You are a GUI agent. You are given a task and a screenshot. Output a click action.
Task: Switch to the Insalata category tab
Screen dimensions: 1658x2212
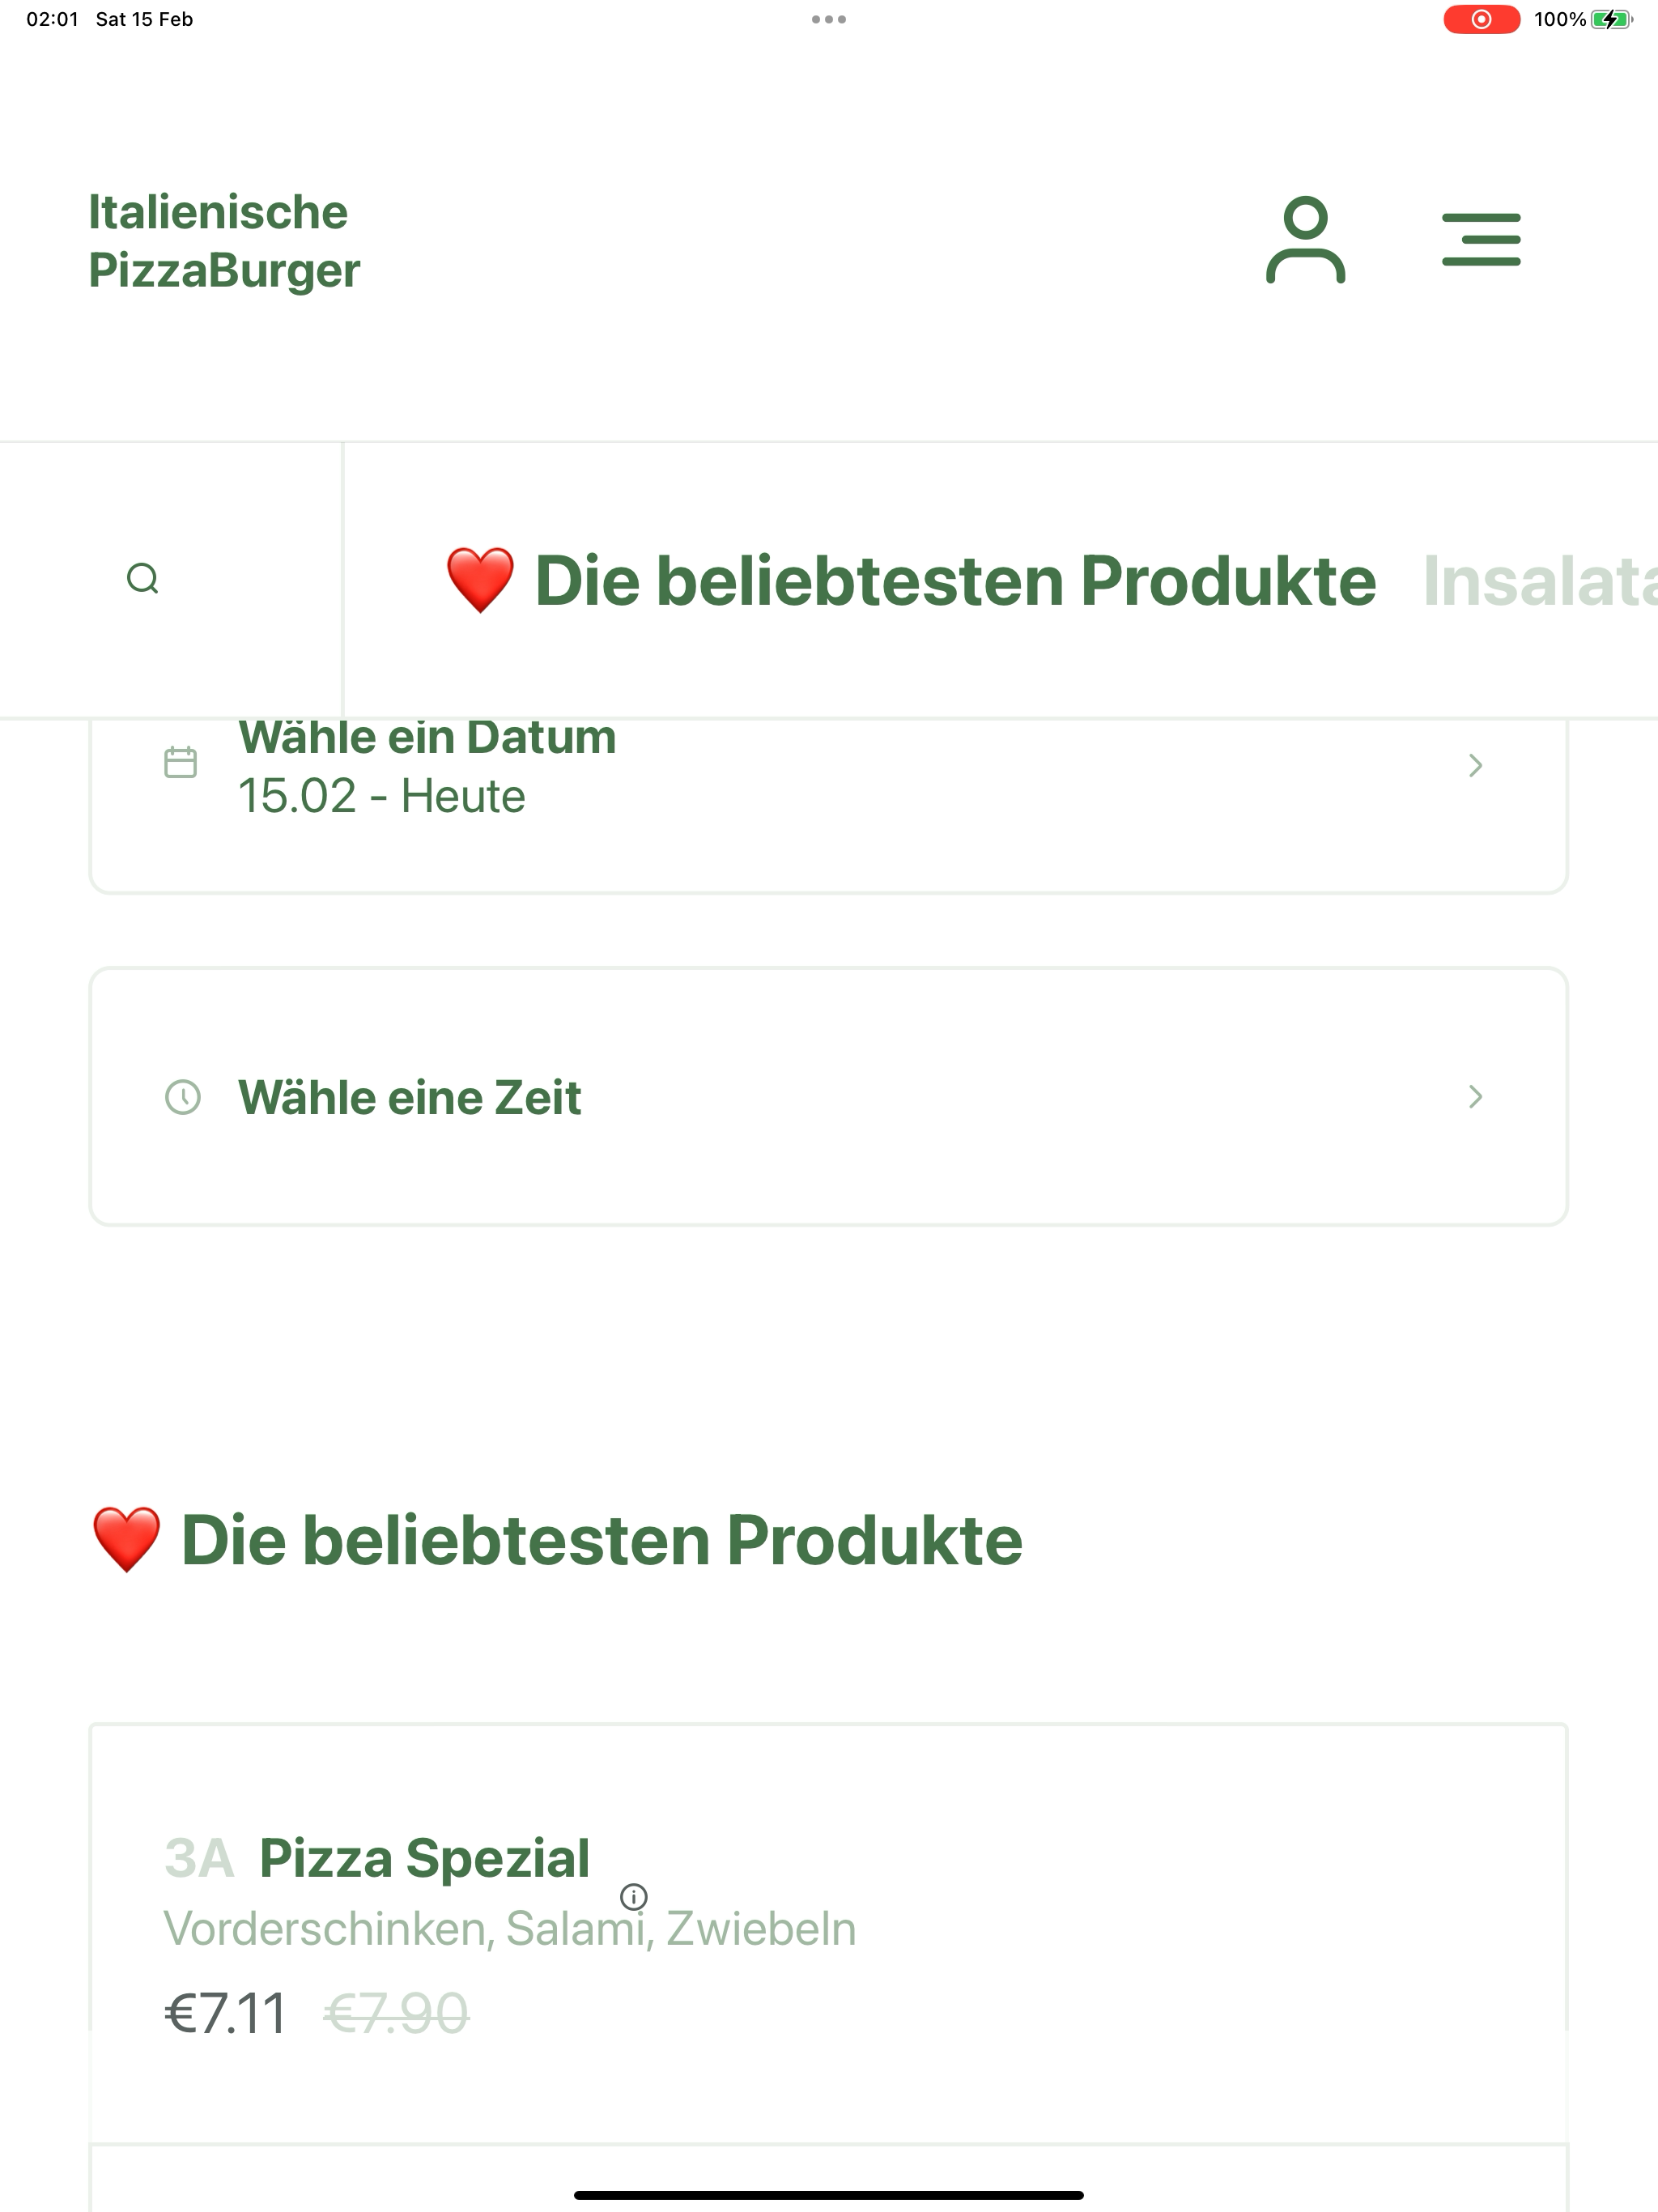coord(1540,580)
